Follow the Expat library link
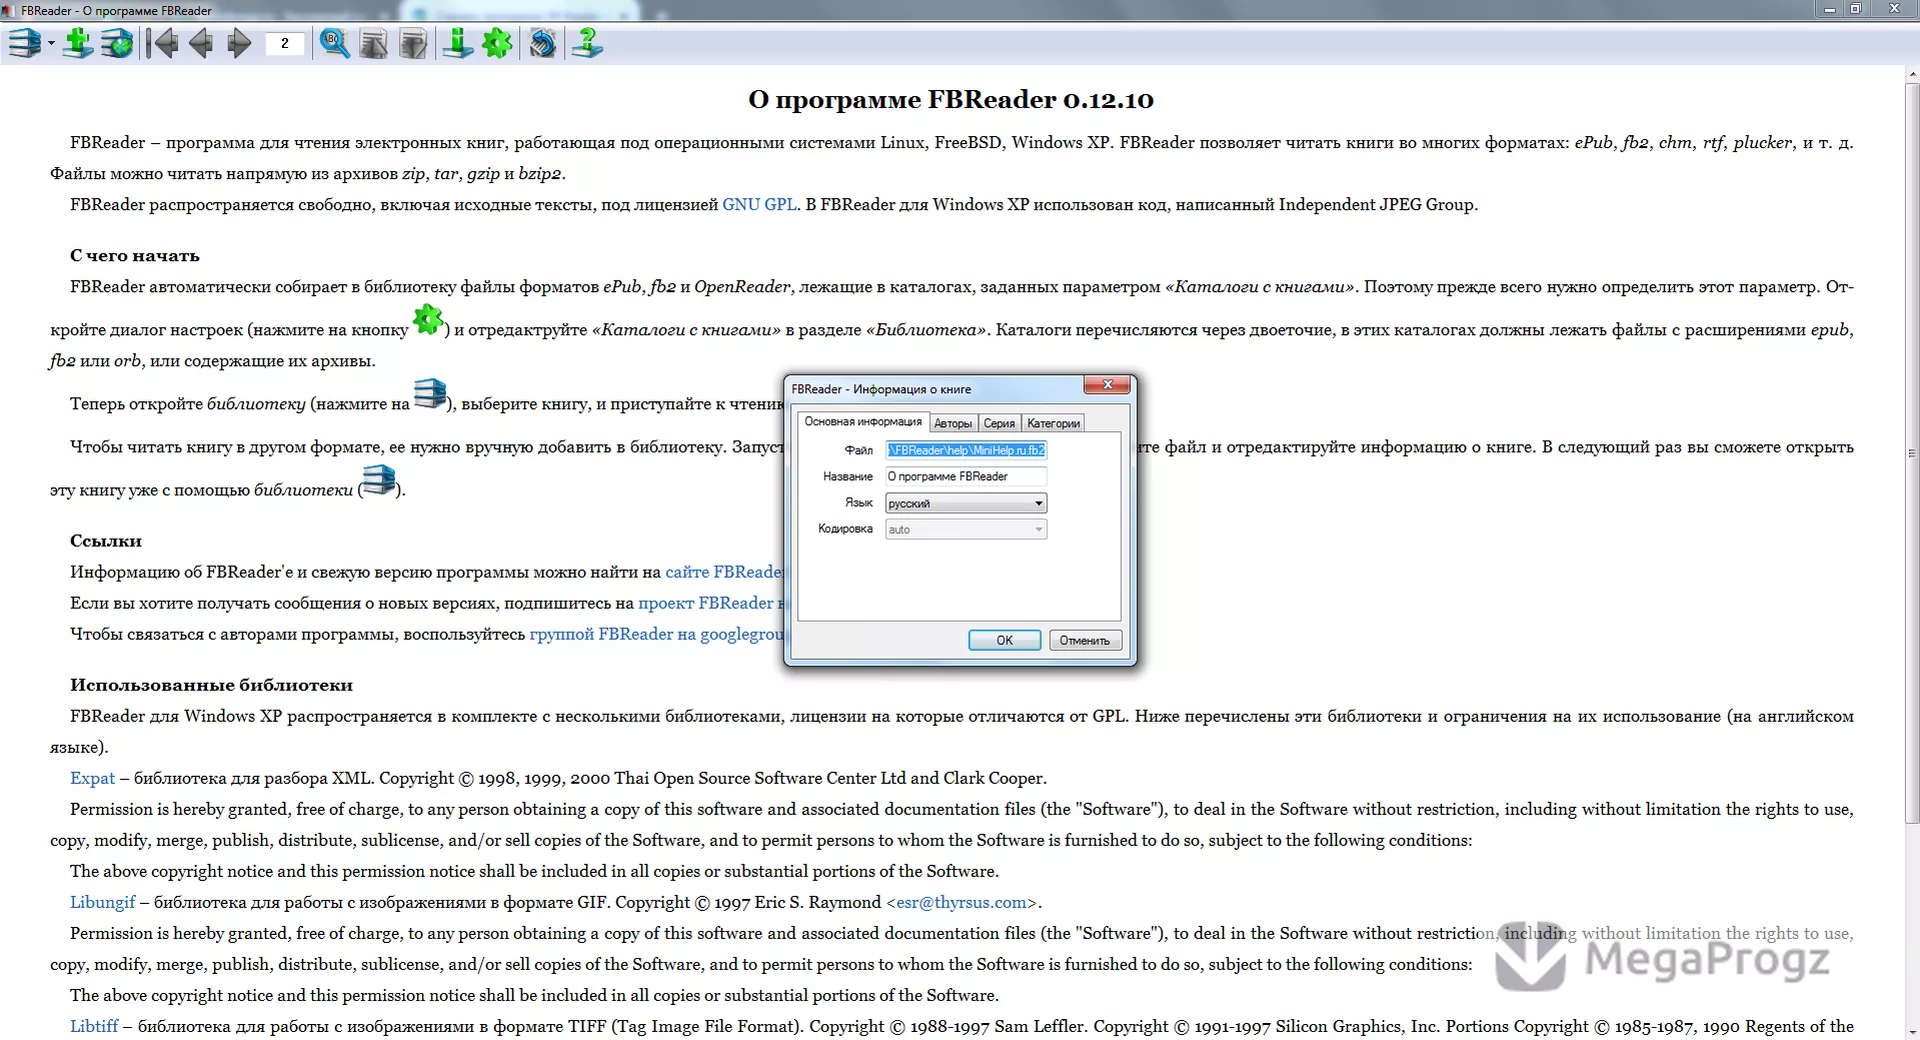The height and width of the screenshot is (1040, 1920). (x=92, y=778)
